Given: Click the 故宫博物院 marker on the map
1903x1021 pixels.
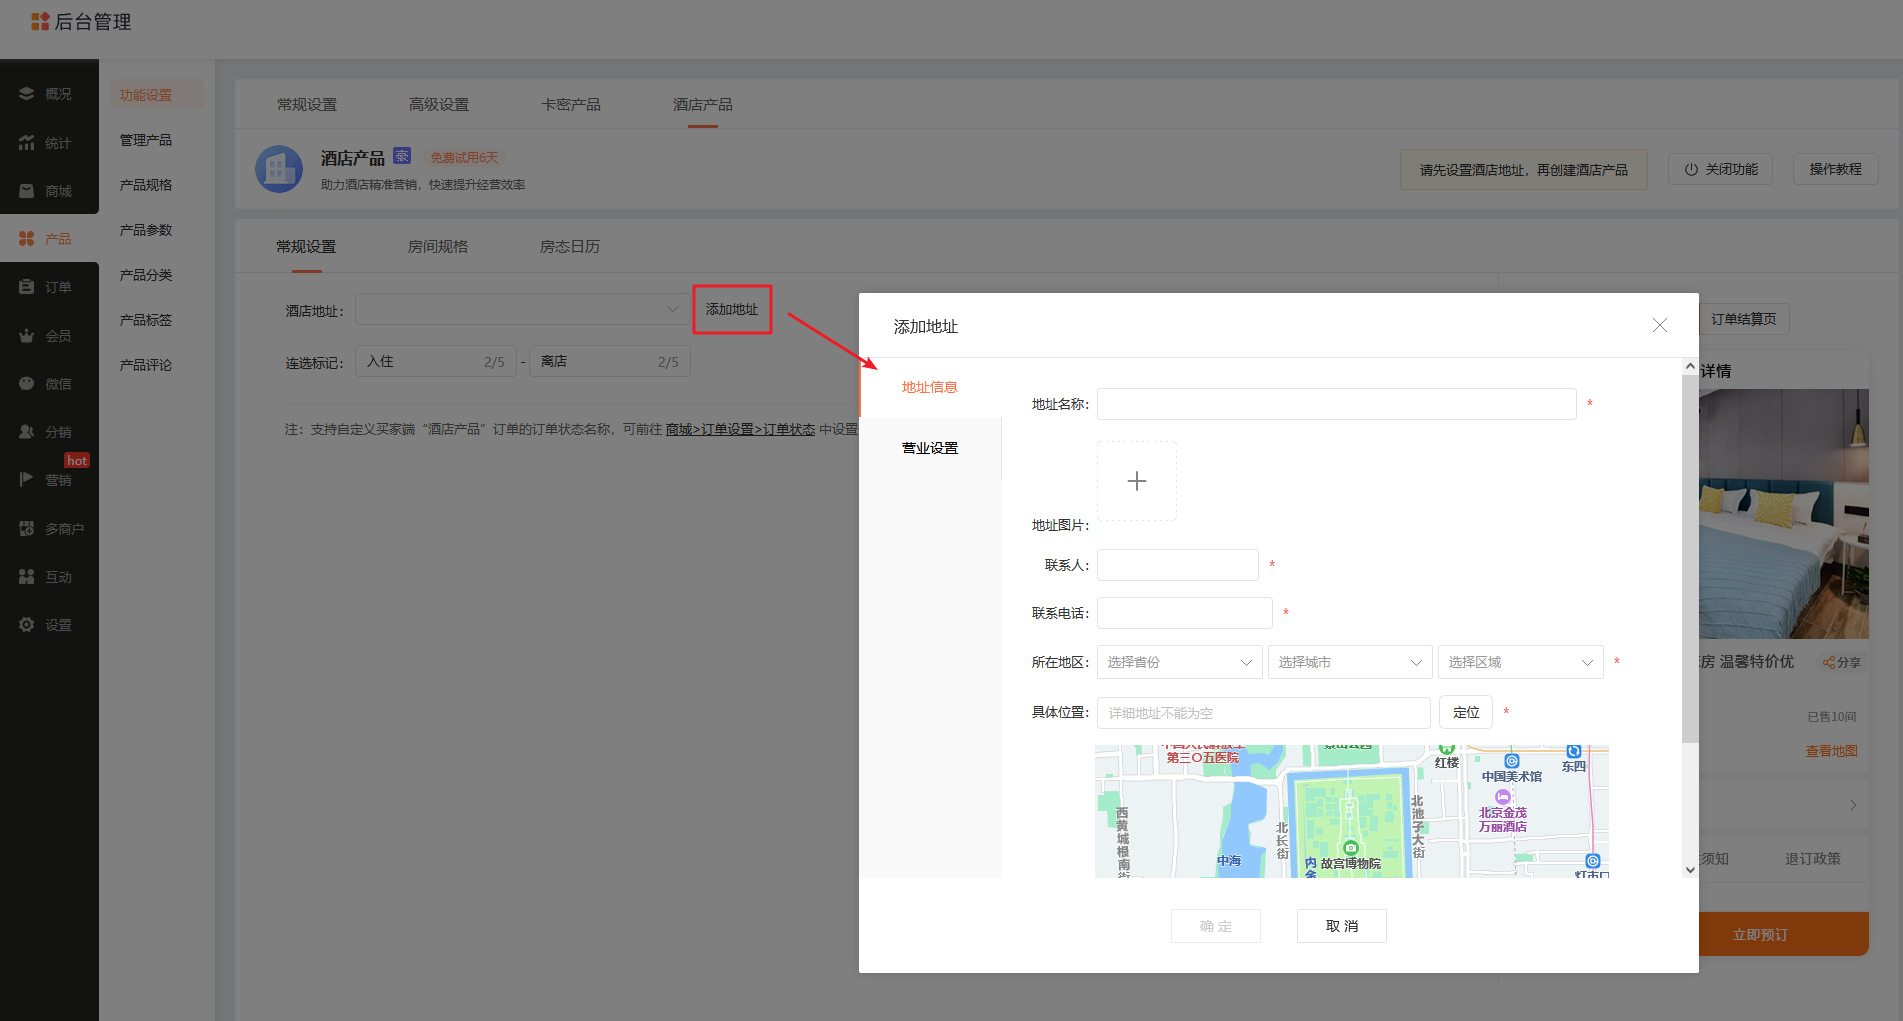Looking at the screenshot, I should pos(1351,848).
